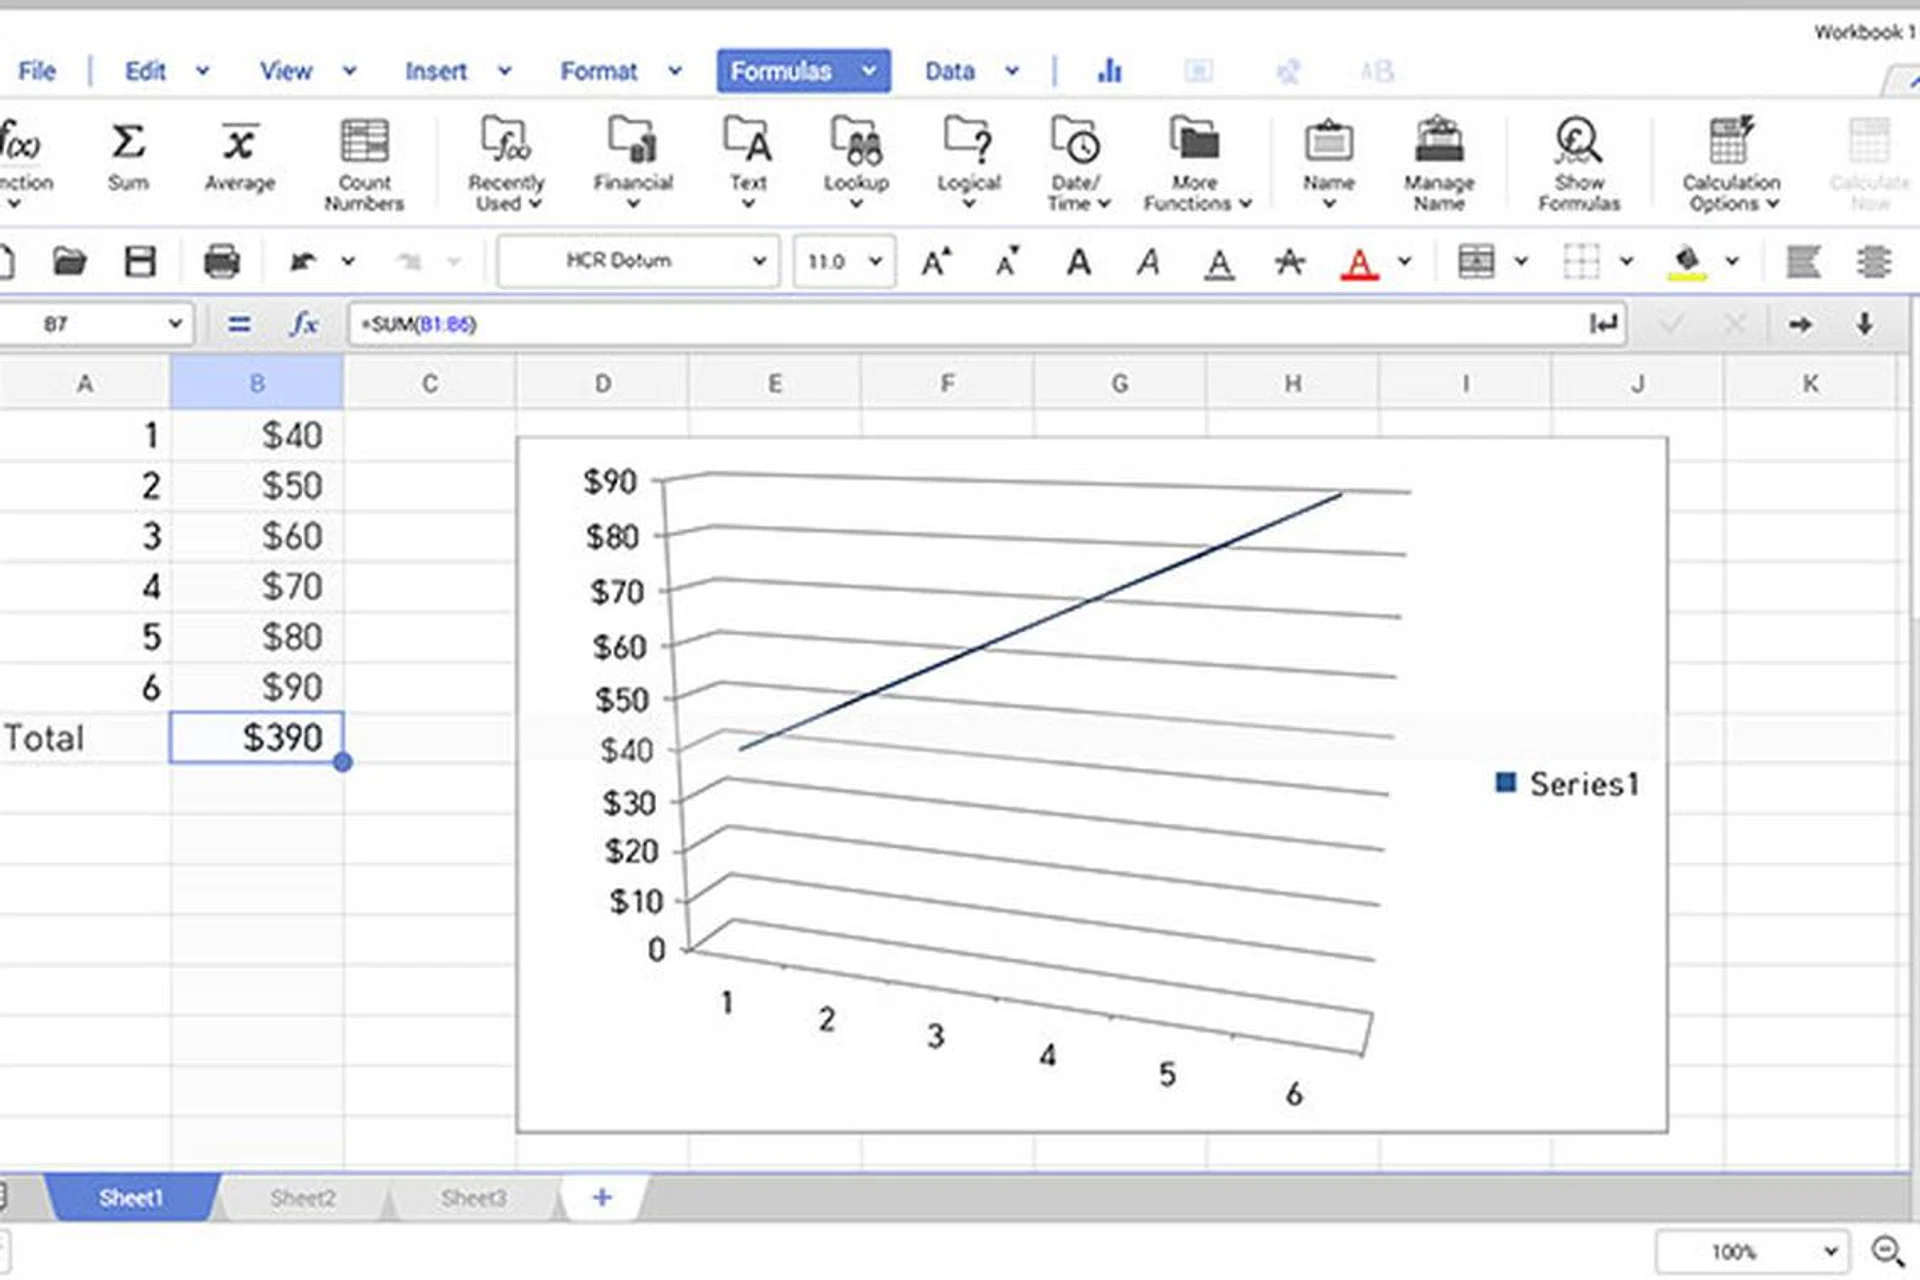Click the red font color swatch
1920x1280 pixels.
point(1359,263)
